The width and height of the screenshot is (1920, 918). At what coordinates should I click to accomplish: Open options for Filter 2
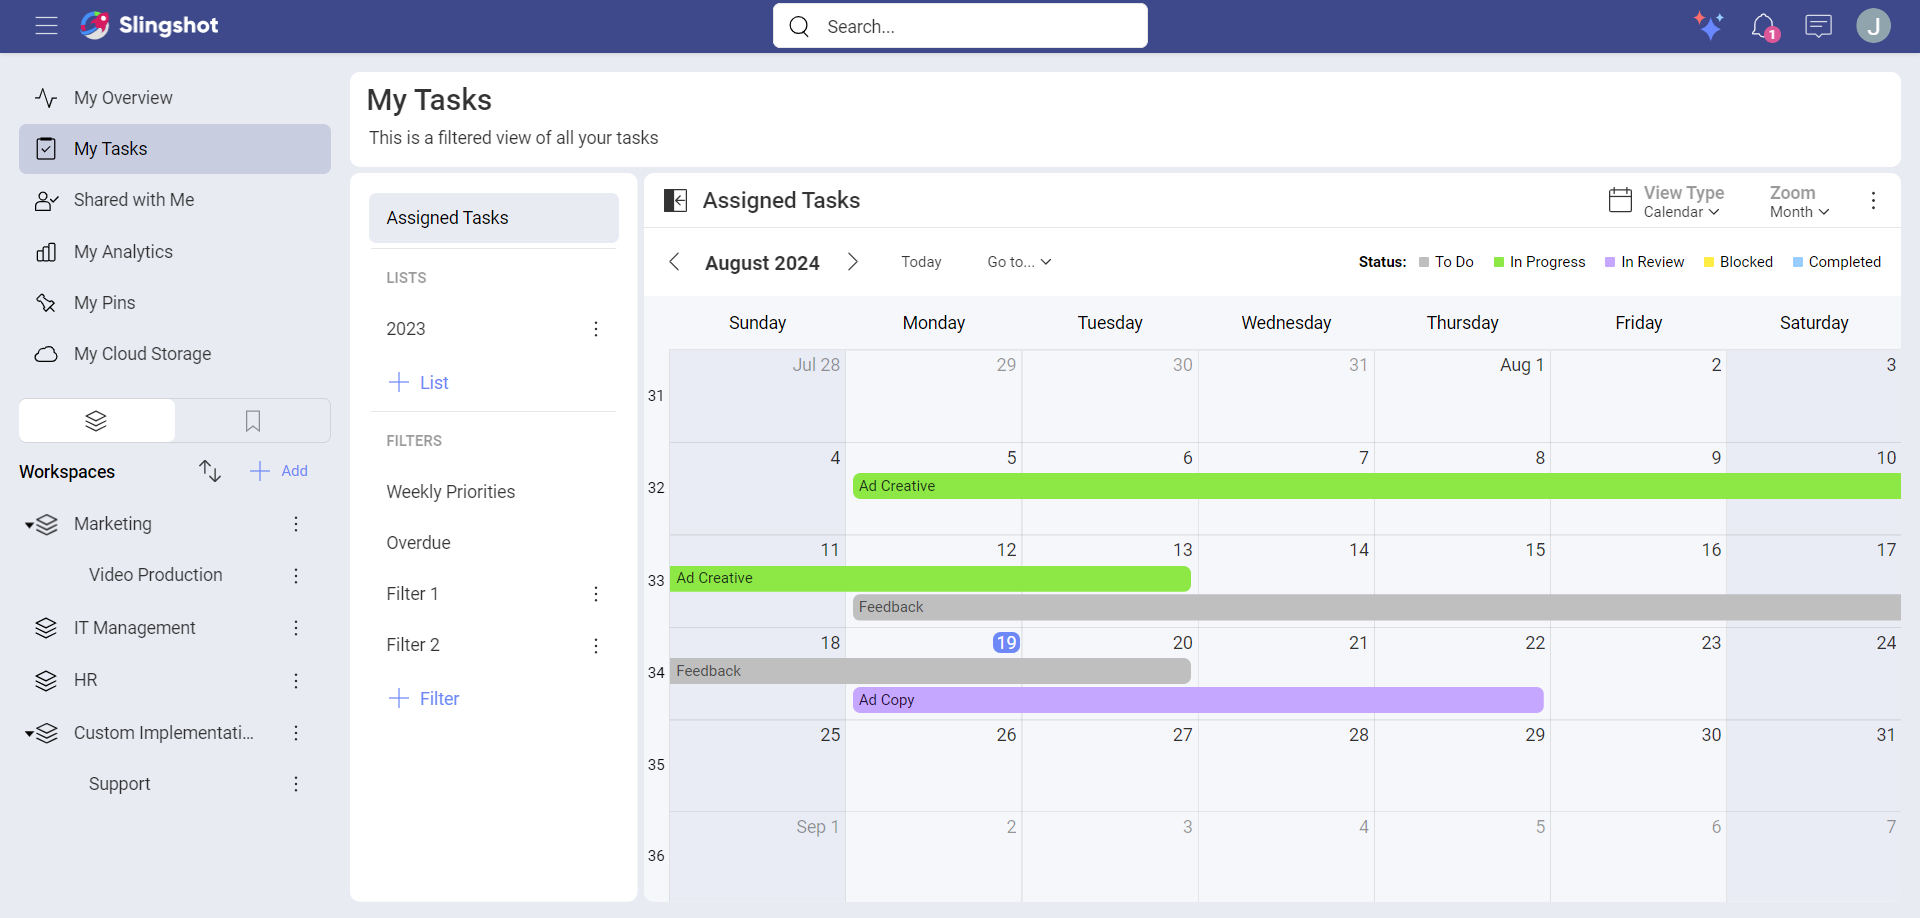pyautogui.click(x=596, y=646)
